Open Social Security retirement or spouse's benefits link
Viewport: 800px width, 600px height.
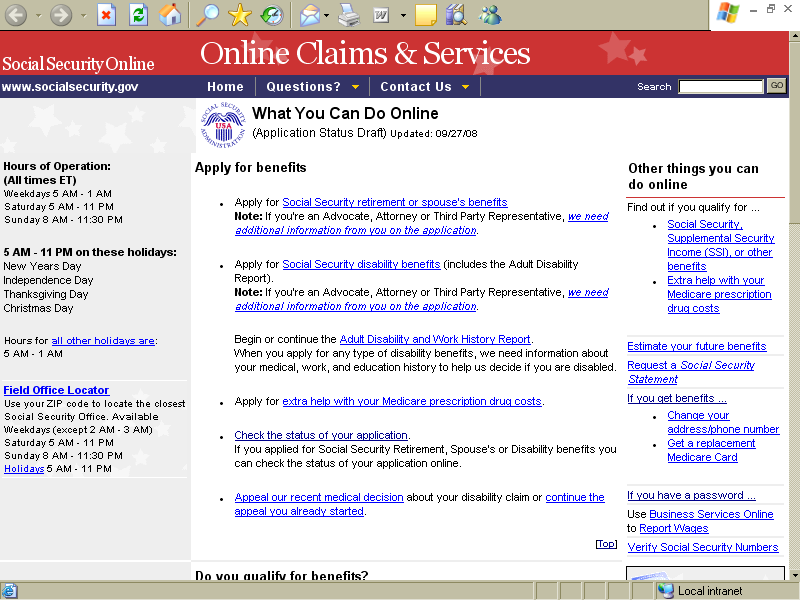[394, 202]
